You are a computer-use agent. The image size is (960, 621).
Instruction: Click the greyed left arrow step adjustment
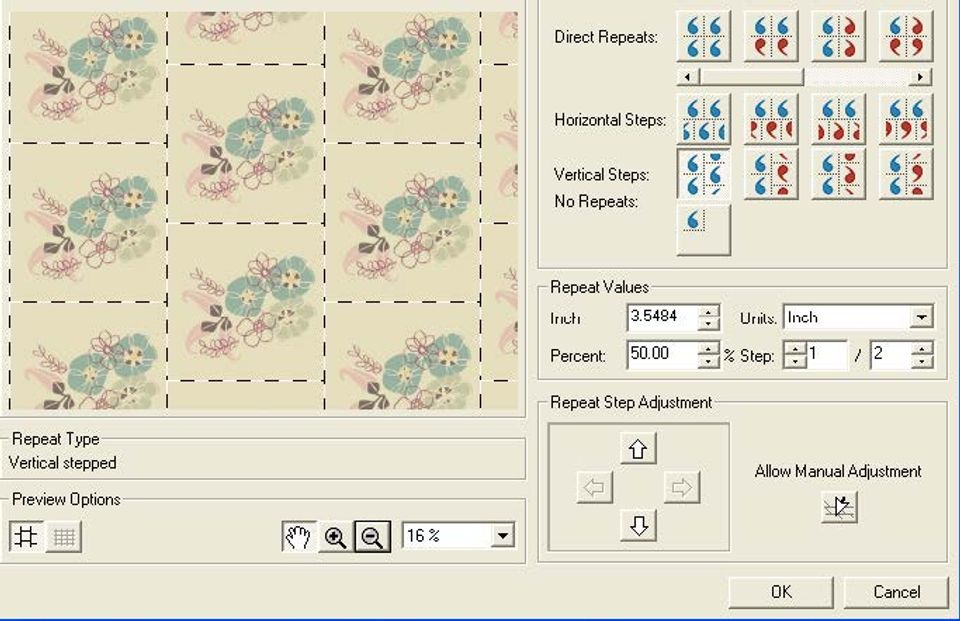coord(594,487)
